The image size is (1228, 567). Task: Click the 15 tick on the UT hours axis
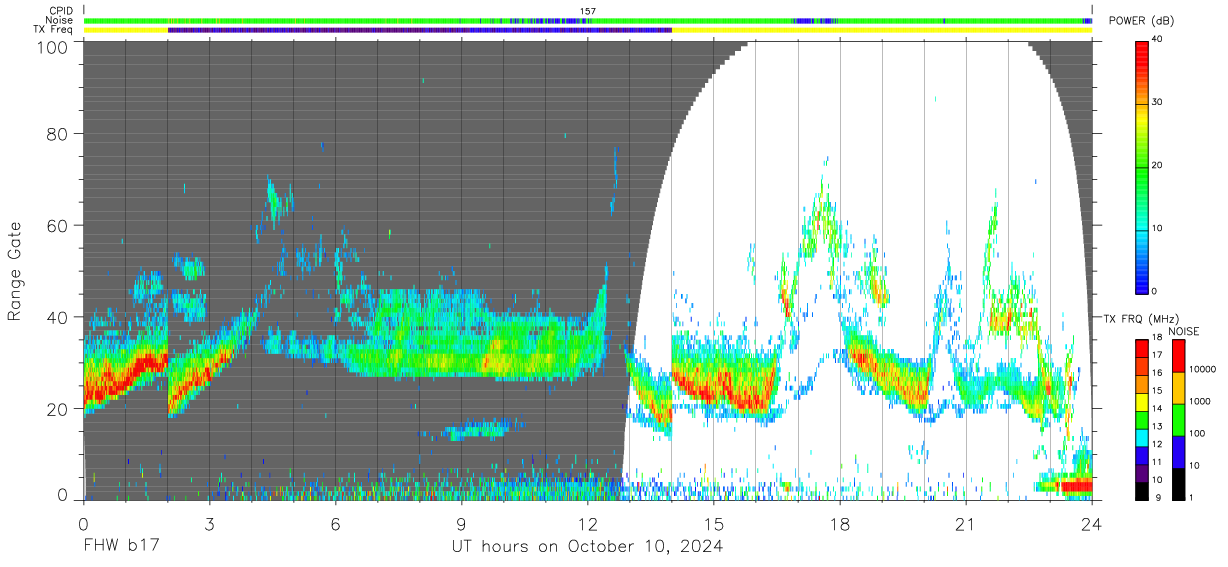coord(714,524)
